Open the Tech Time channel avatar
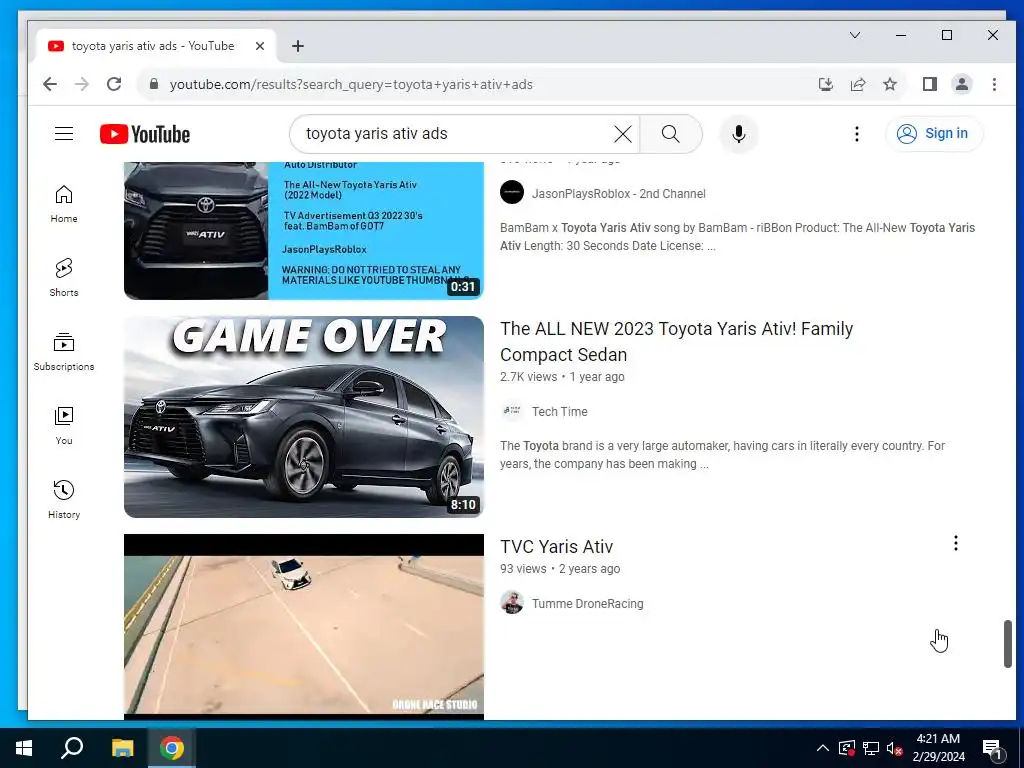 click(512, 411)
